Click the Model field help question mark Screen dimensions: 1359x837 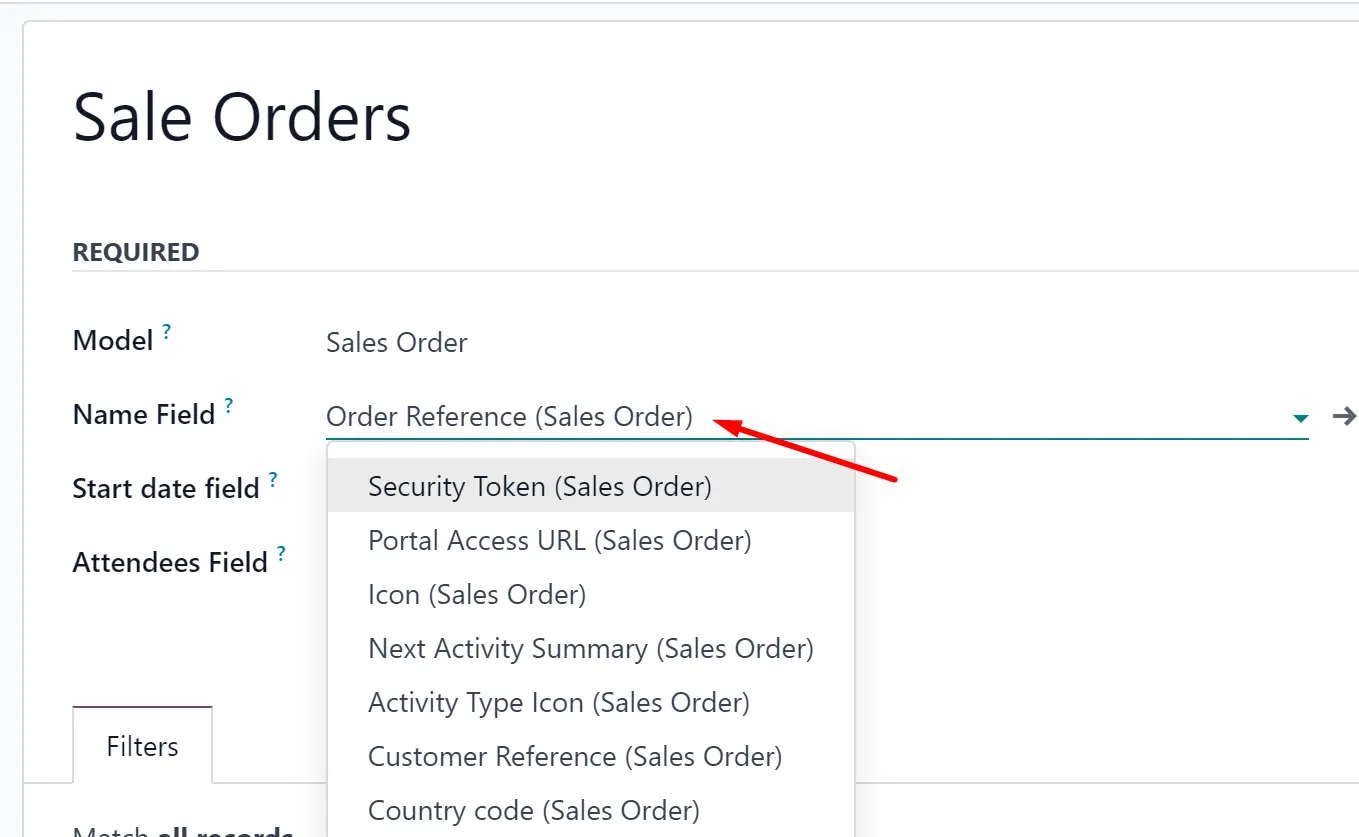click(x=167, y=332)
